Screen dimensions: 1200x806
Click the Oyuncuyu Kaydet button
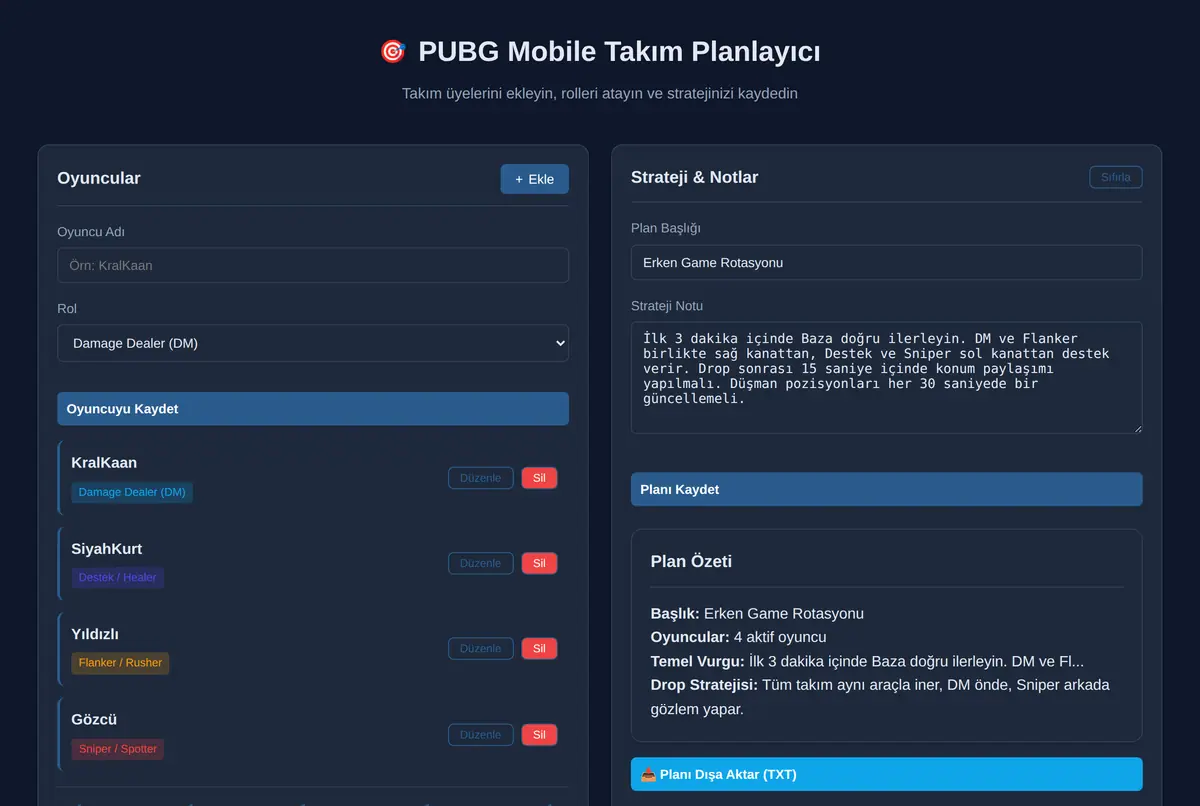pos(313,409)
